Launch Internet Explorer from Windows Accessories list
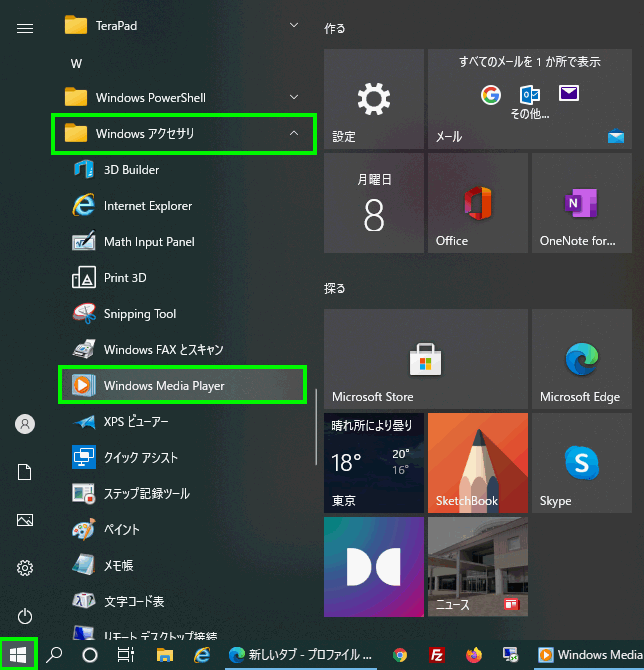This screenshot has height=670, width=644. point(182,206)
